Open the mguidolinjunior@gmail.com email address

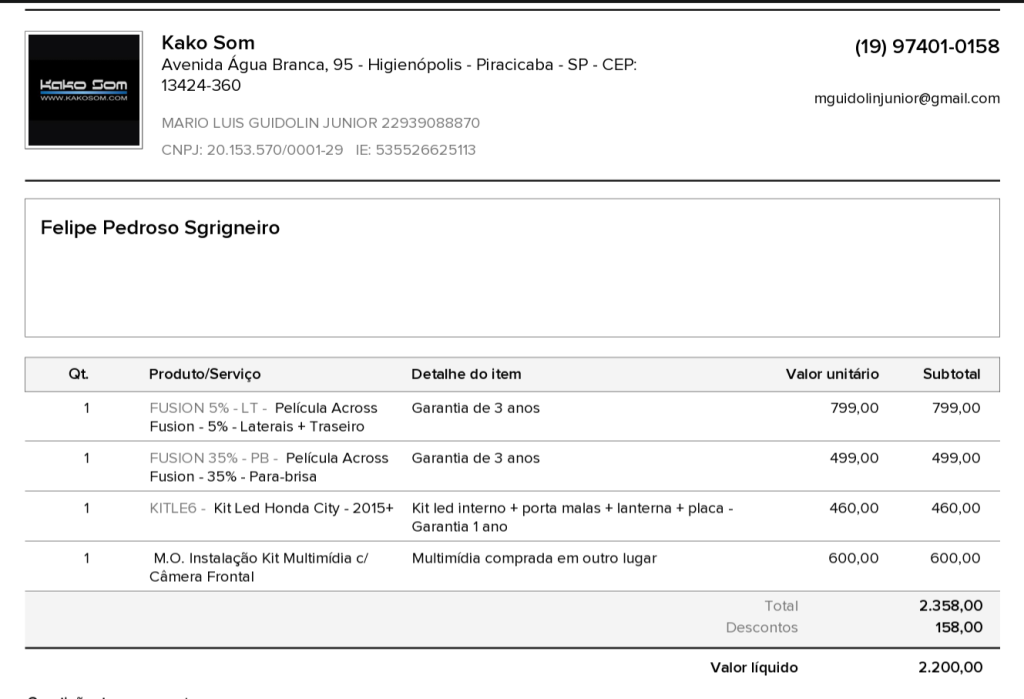pos(906,99)
